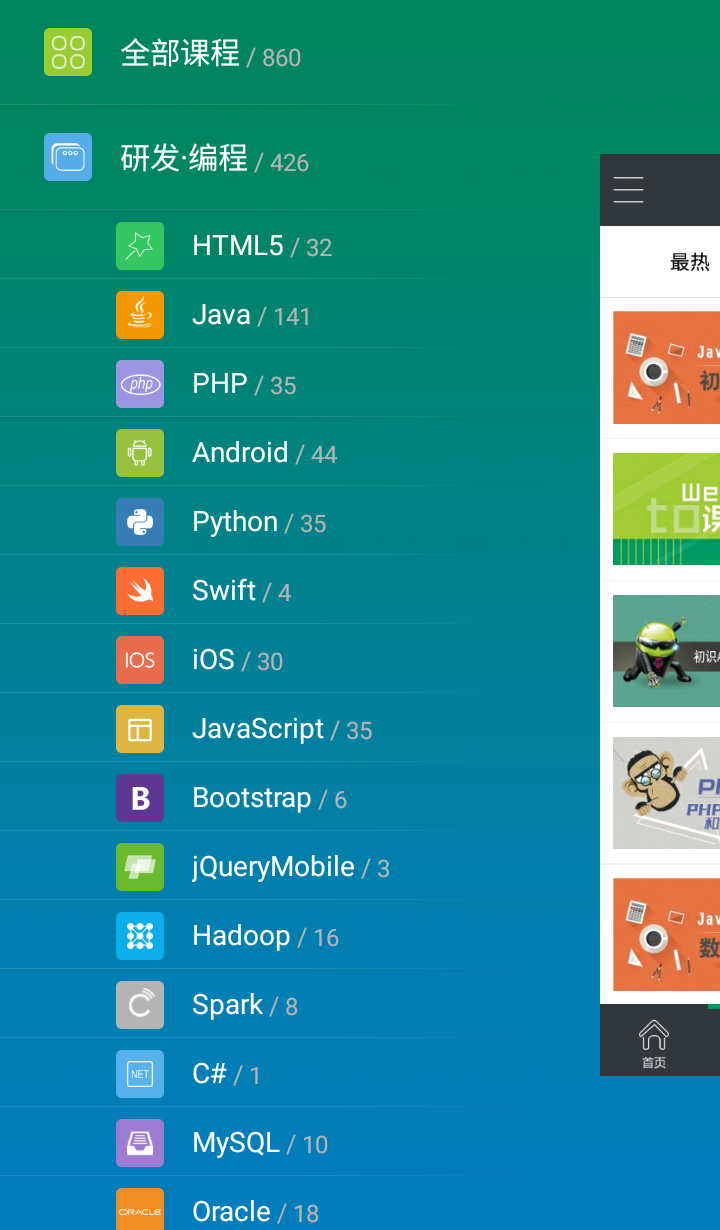Open the last orange Java course thumbnail
This screenshot has height=1230, width=720.
tap(666, 935)
